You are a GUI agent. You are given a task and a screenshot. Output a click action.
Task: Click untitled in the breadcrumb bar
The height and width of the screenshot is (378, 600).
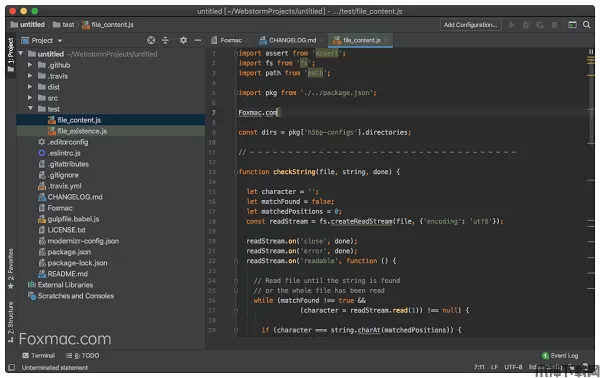pyautogui.click(x=28, y=25)
